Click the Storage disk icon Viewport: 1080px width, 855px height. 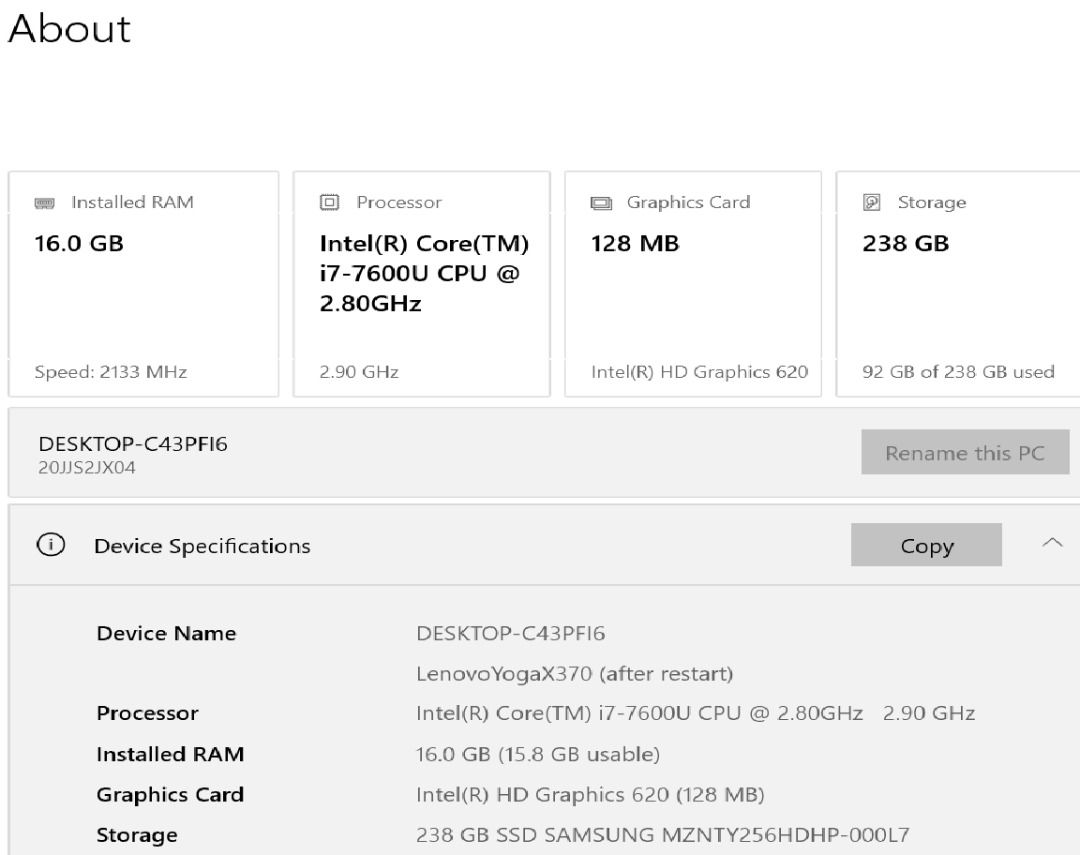pos(871,203)
